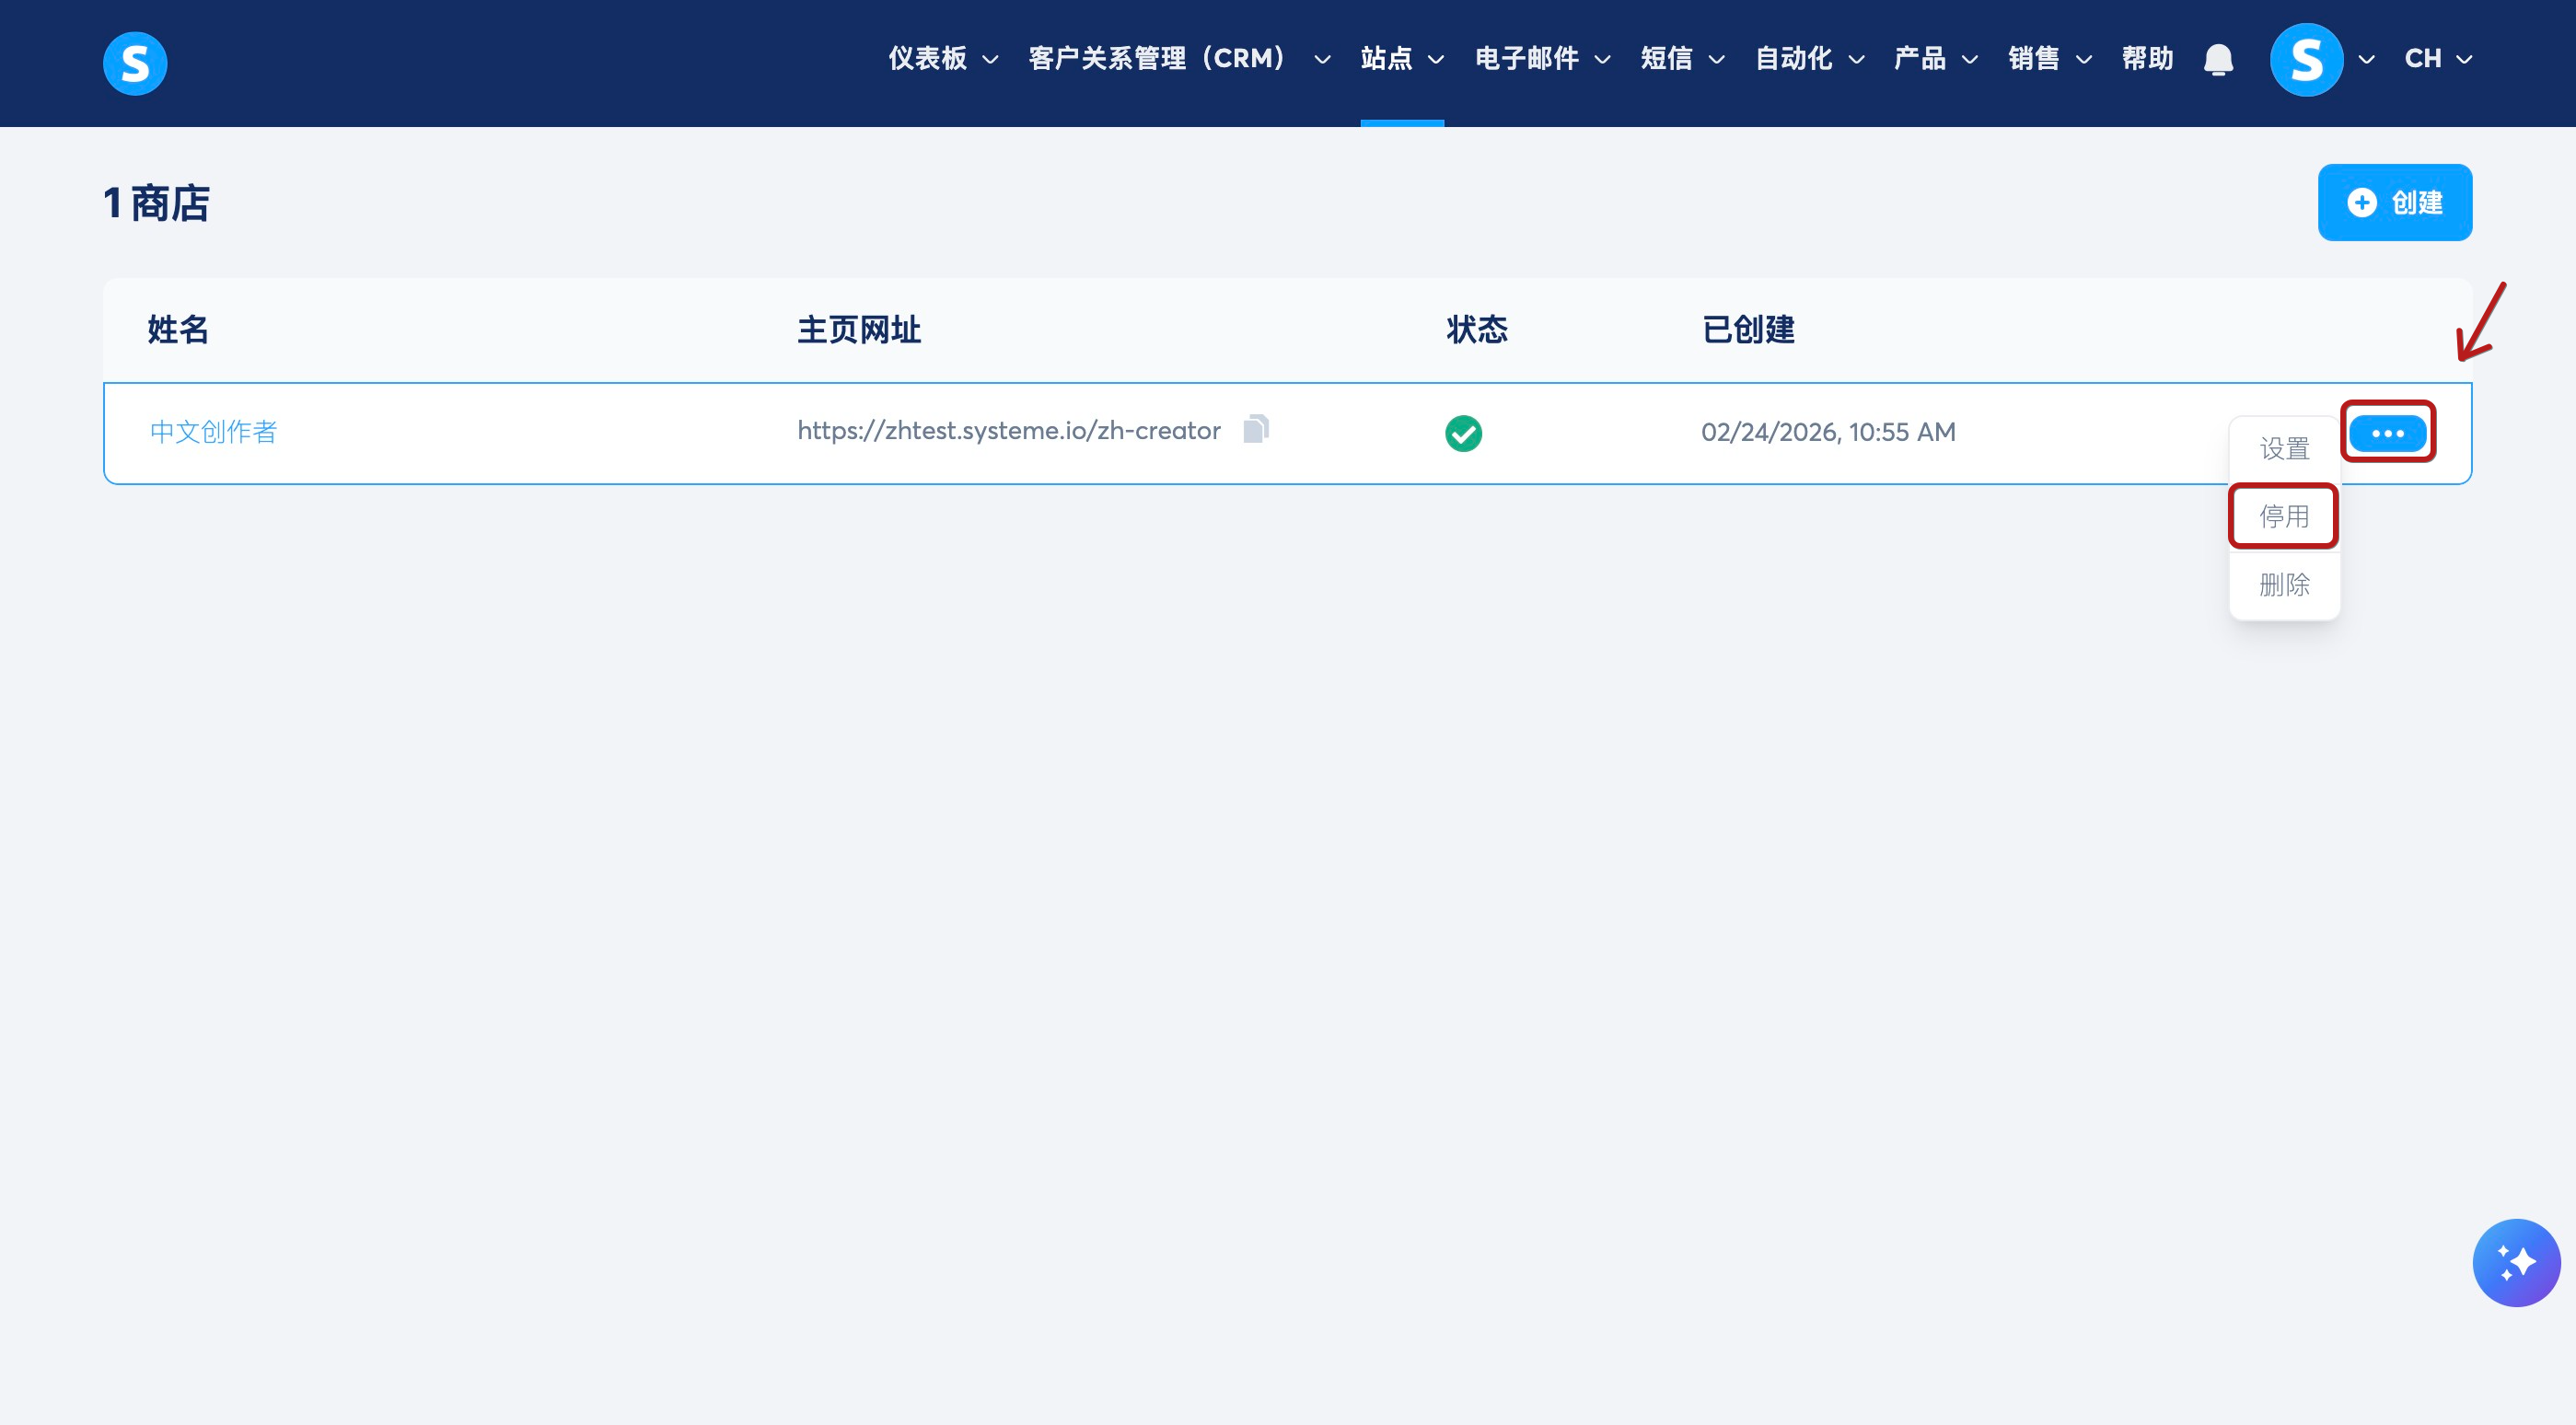Click the green active status checkmark
The width and height of the screenshot is (2576, 1425).
(x=1463, y=433)
